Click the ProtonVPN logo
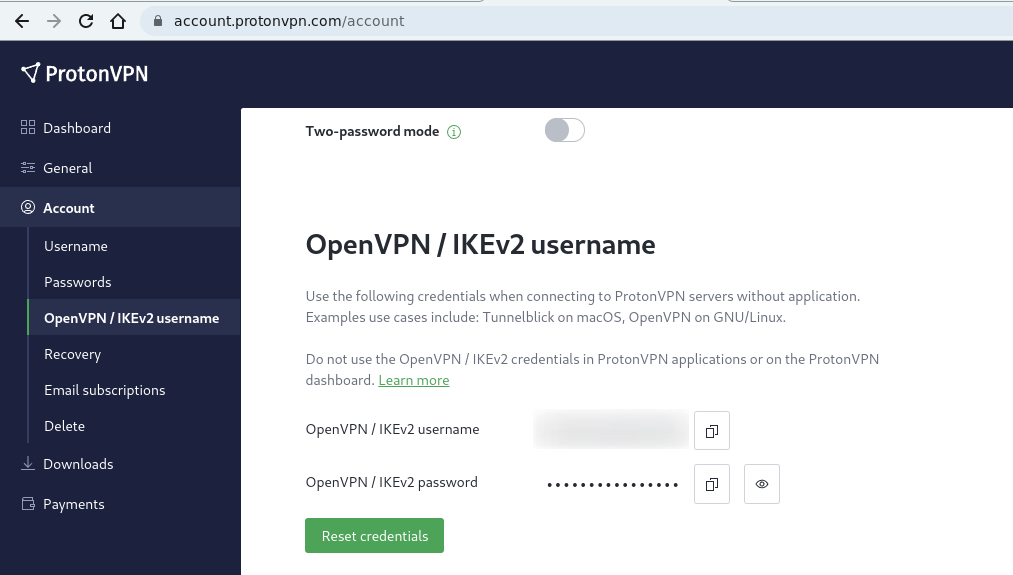1013x575 pixels. coord(85,74)
